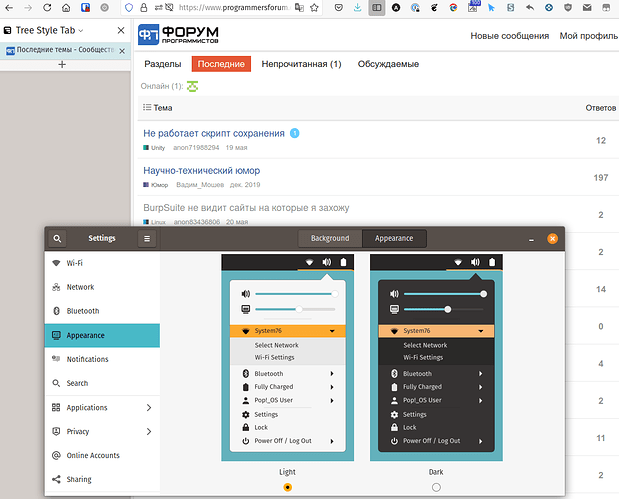This screenshot has width=619, height=499.
Task: Click forum logo ФОРУМ ПРОГРАММИСТОВ
Action: [178, 35]
